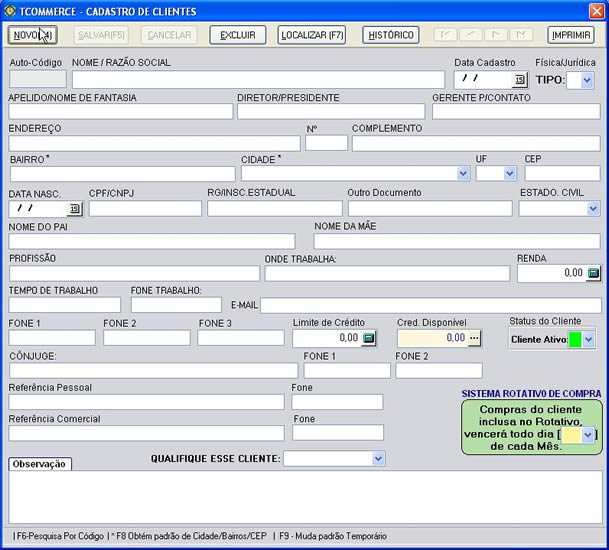Click the Auto-Código field
The image size is (609, 550).
[38, 79]
